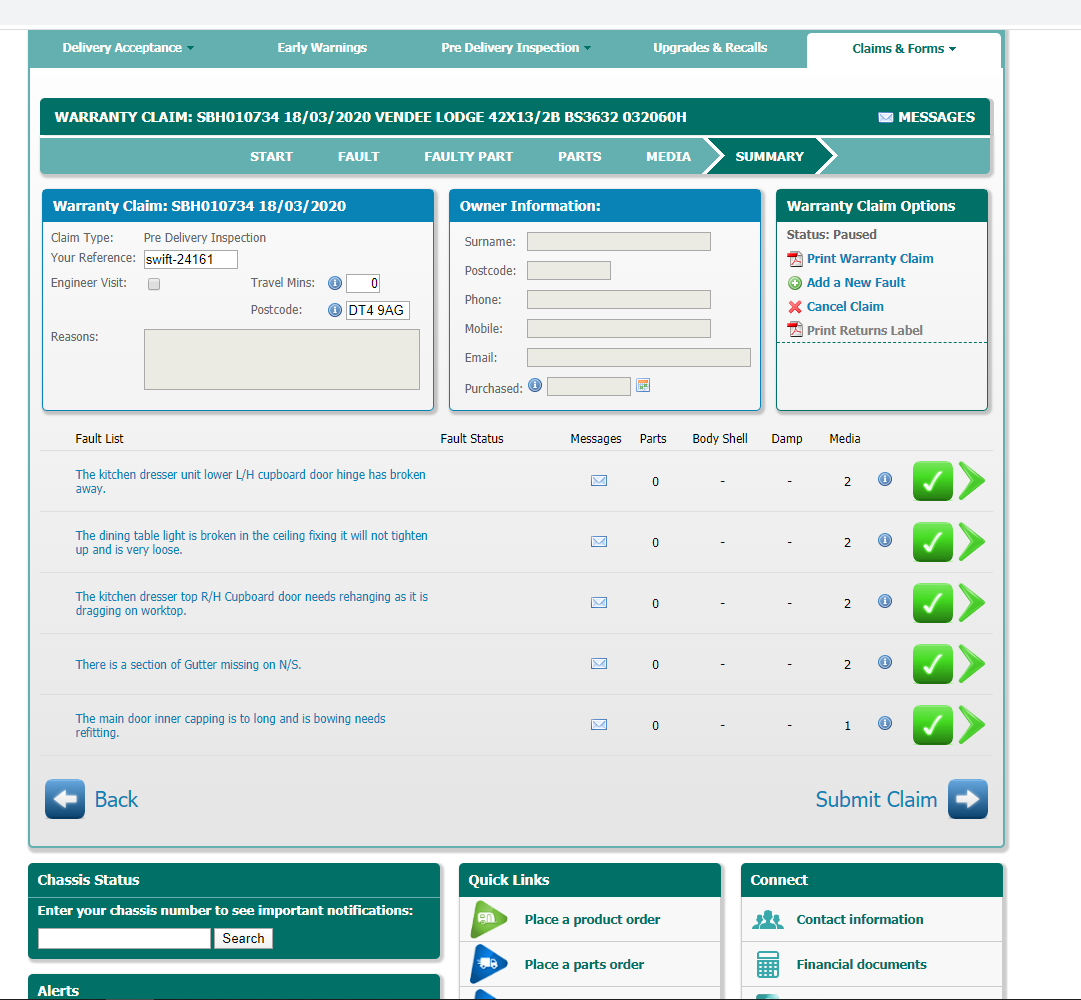Expand the Delivery Acceptance menu

point(128,48)
